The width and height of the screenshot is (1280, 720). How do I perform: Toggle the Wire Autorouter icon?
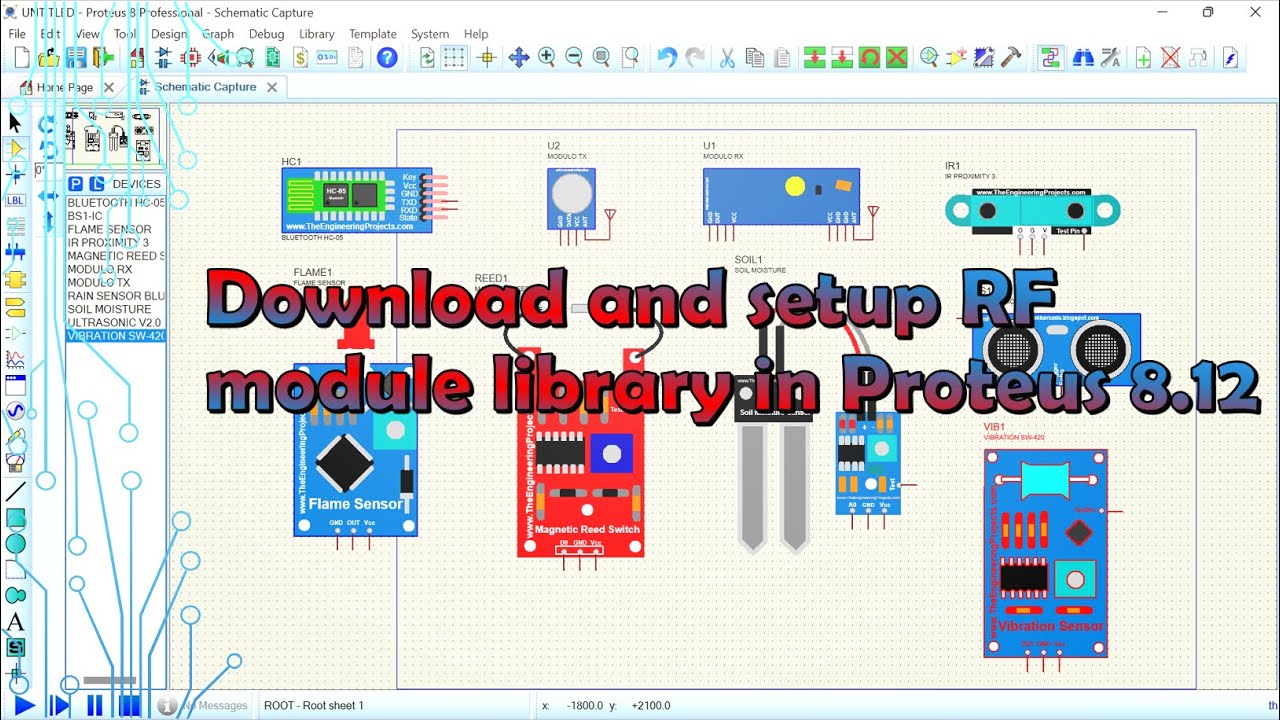1050,58
